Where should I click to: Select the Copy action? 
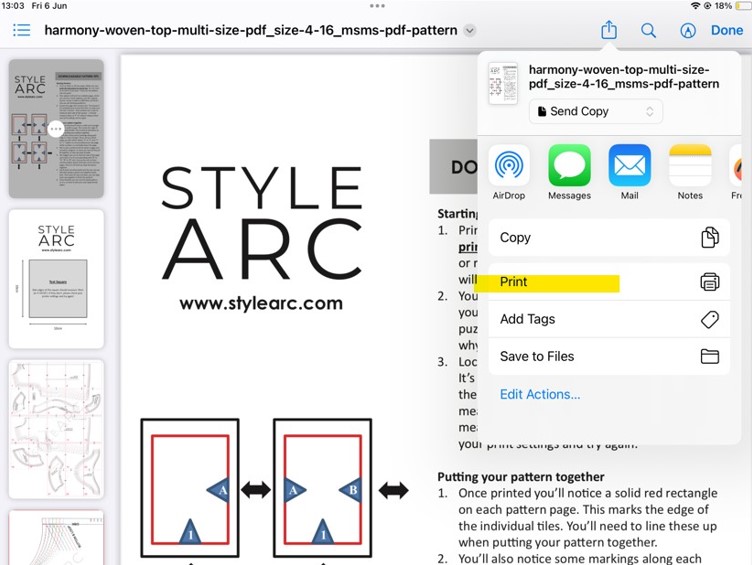pos(609,237)
